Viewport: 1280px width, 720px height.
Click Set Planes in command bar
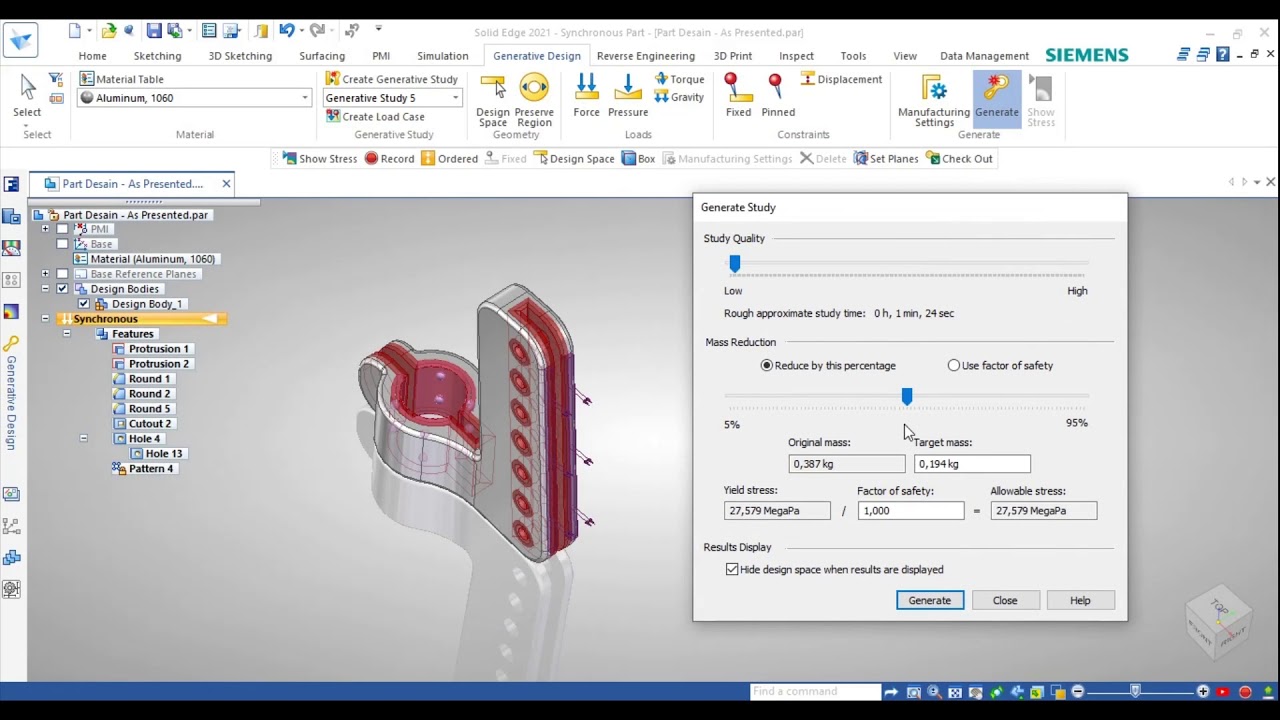[x=886, y=158]
